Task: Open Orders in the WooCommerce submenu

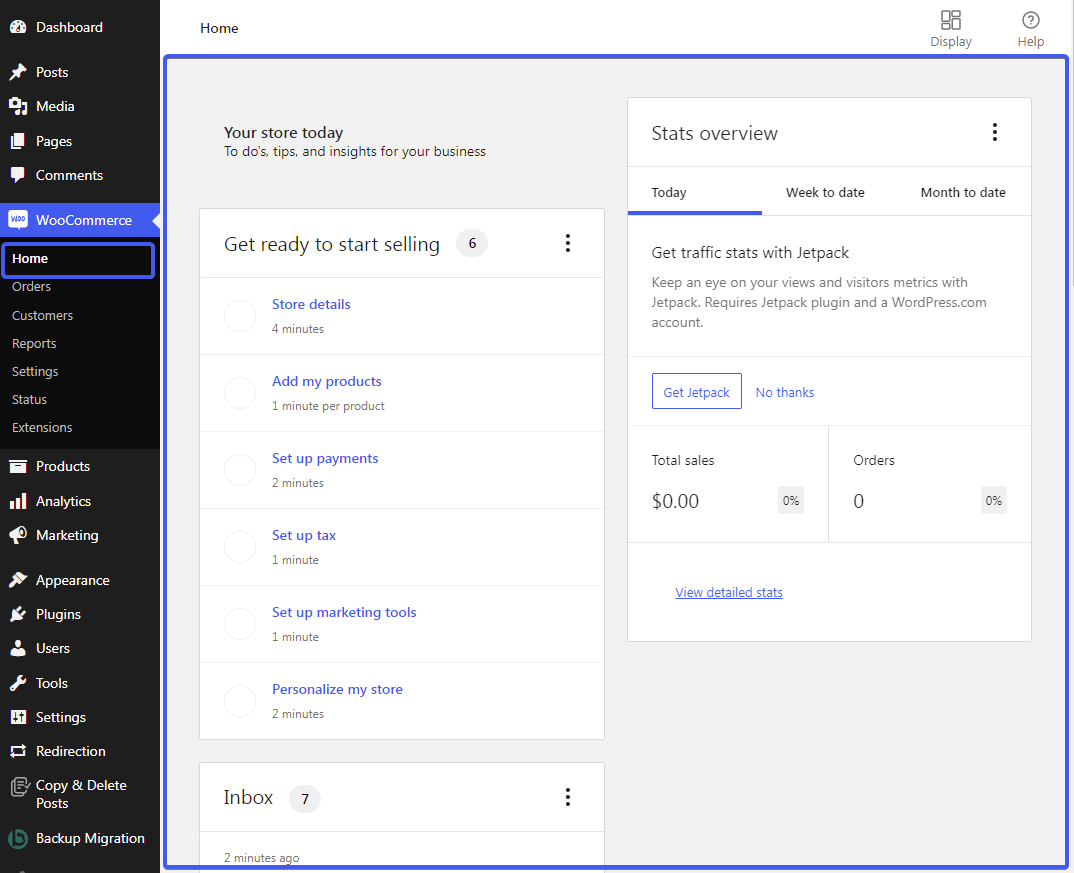Action: (x=31, y=287)
